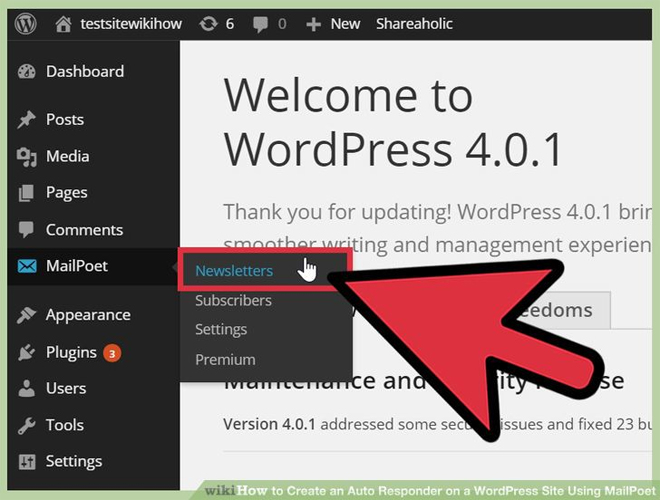Choose Subscribers from MailPoet submenu
The height and width of the screenshot is (500, 660).
tap(233, 301)
